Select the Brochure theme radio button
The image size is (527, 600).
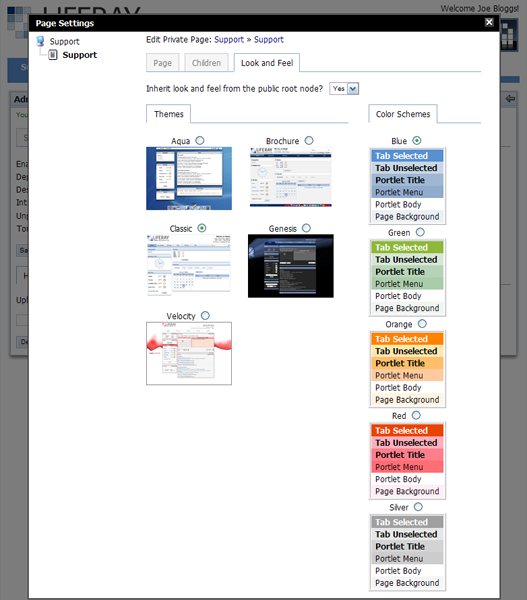pos(309,140)
